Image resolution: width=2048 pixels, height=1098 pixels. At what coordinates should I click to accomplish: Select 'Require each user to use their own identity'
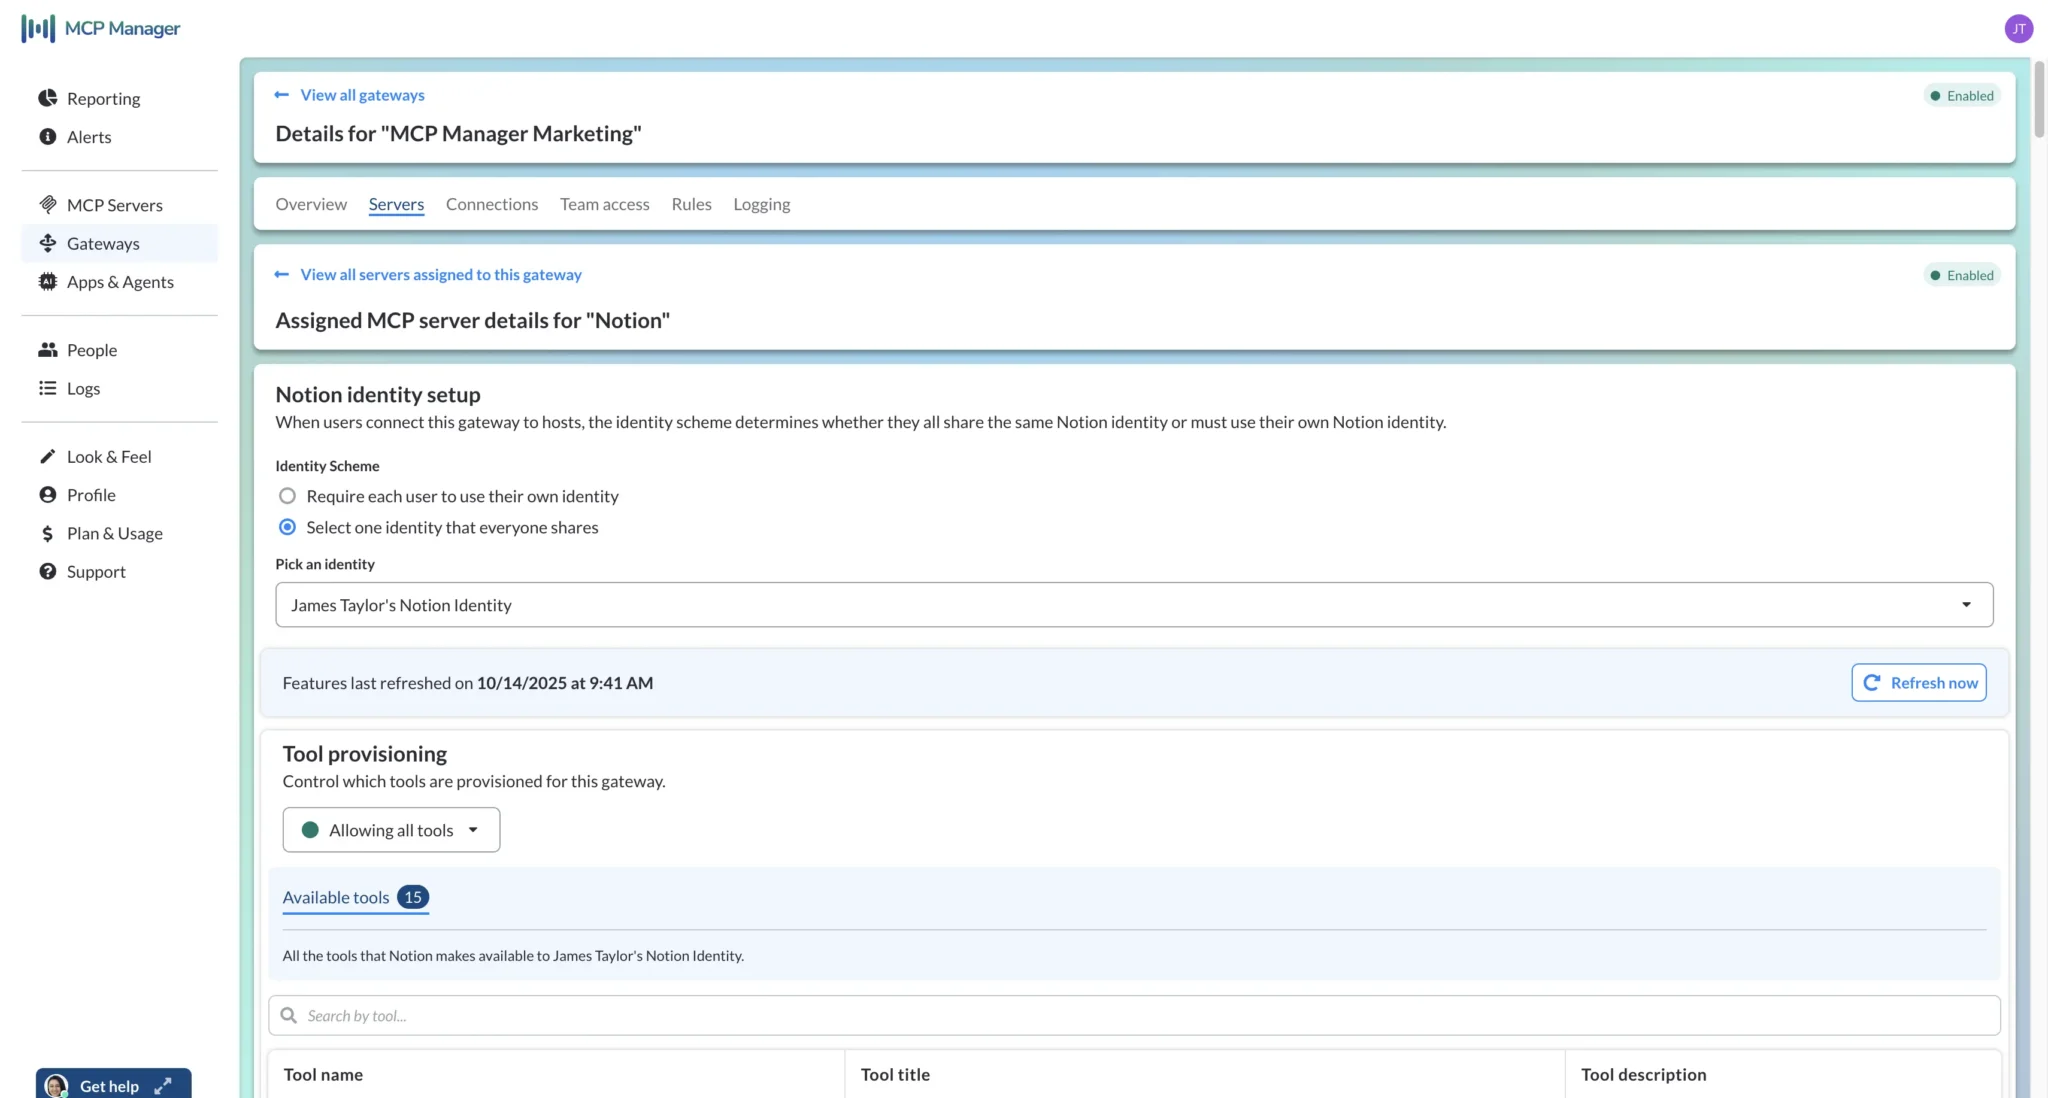click(x=287, y=495)
